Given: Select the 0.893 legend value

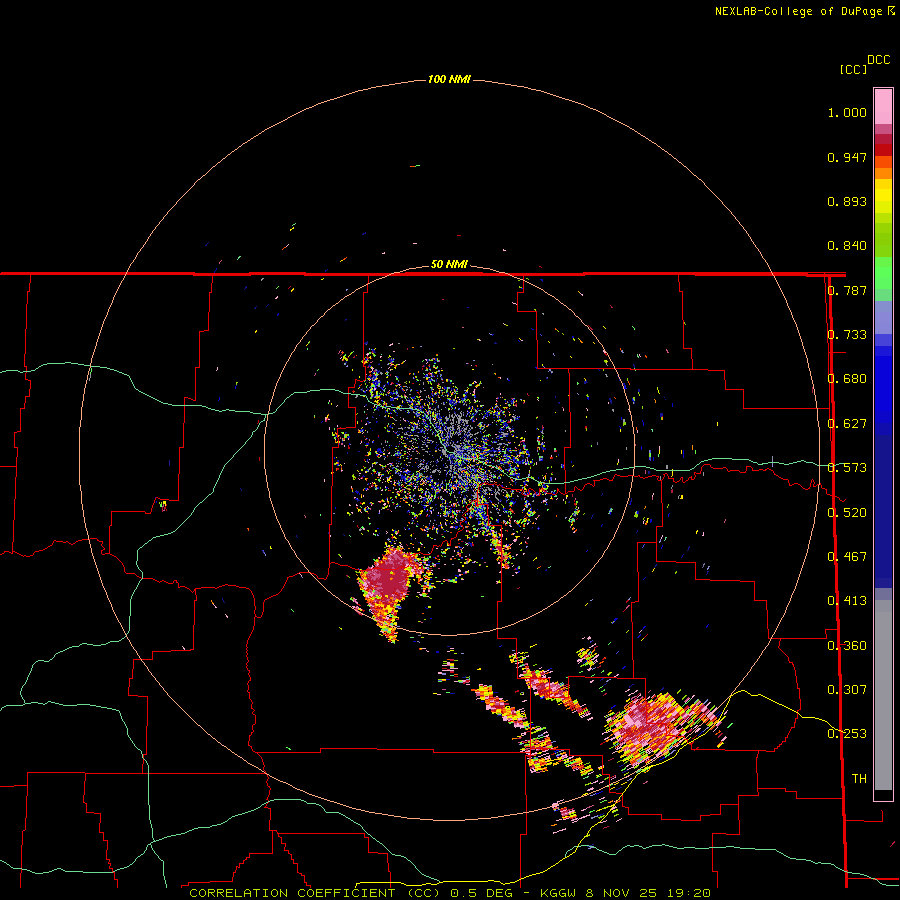Looking at the screenshot, I should [x=847, y=201].
